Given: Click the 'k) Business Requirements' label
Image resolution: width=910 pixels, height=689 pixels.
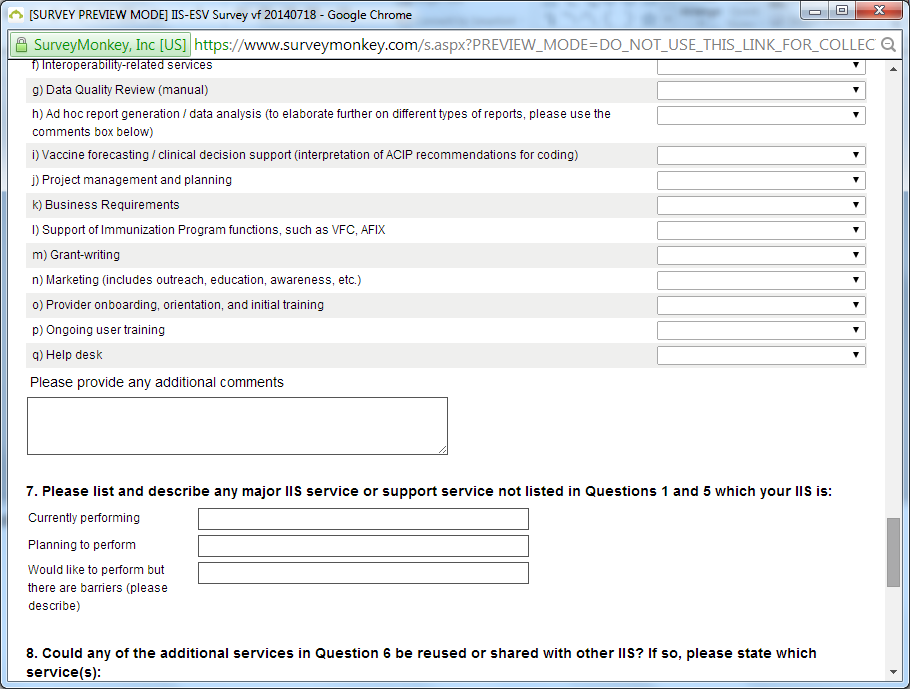Looking at the screenshot, I should click(x=106, y=205).
